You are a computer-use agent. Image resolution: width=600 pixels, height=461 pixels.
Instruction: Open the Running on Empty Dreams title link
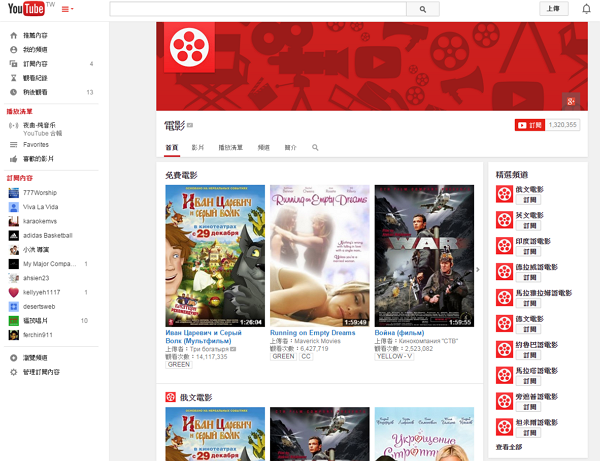pyautogui.click(x=312, y=332)
